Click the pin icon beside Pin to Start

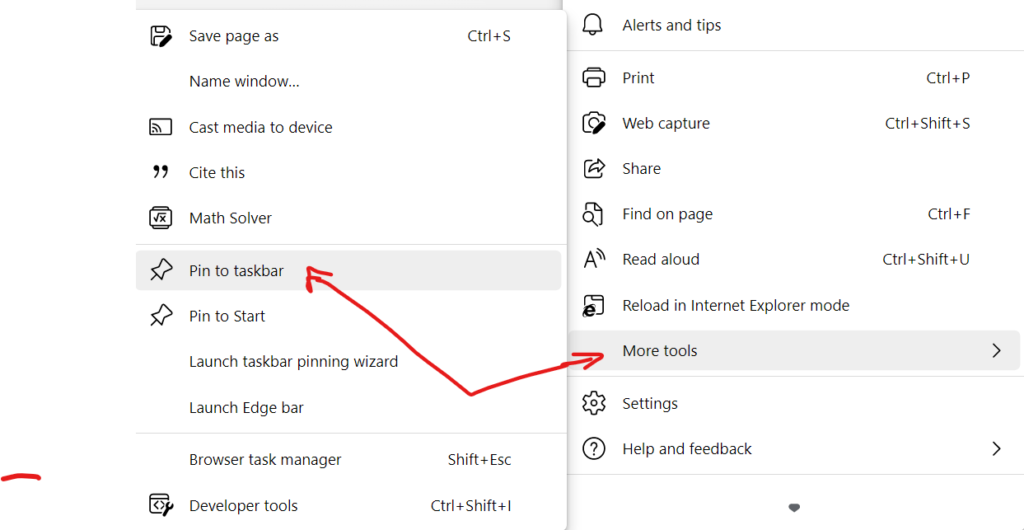tap(161, 317)
